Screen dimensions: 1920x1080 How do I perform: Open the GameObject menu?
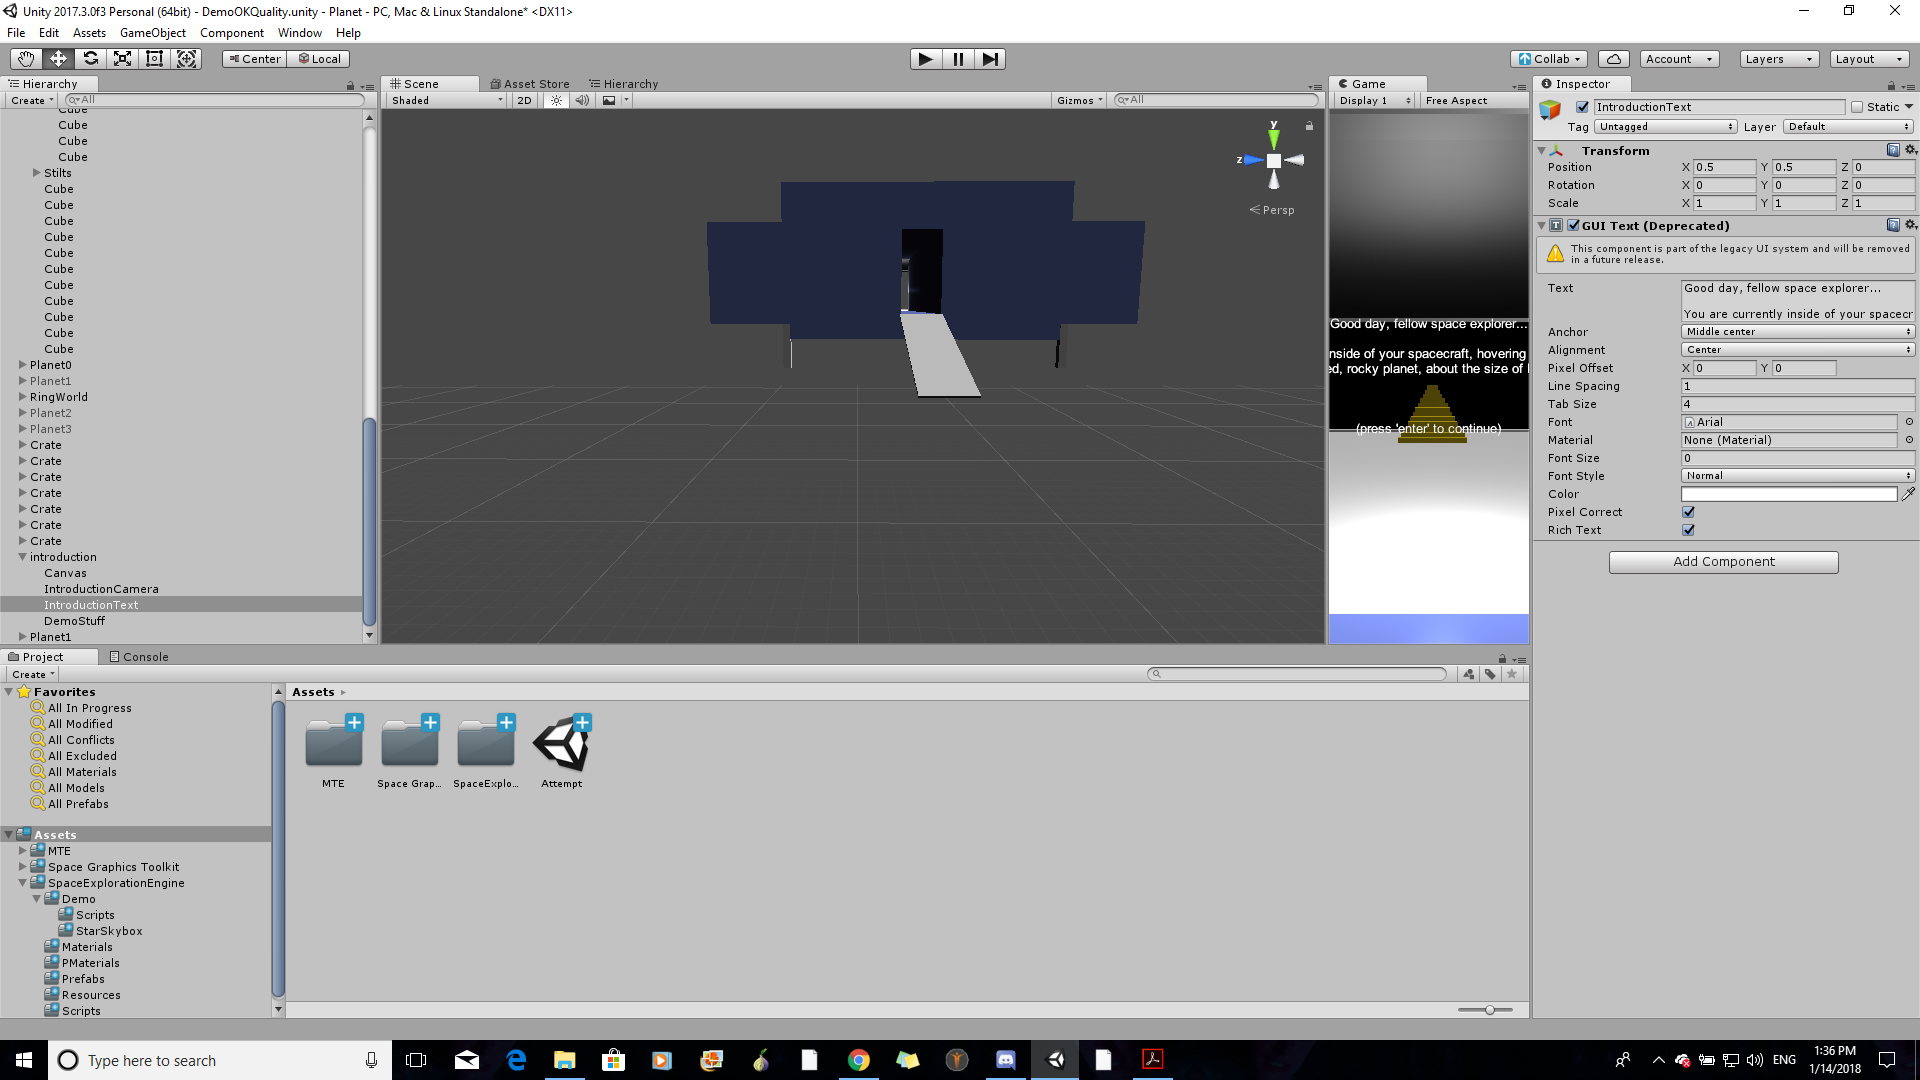click(152, 33)
